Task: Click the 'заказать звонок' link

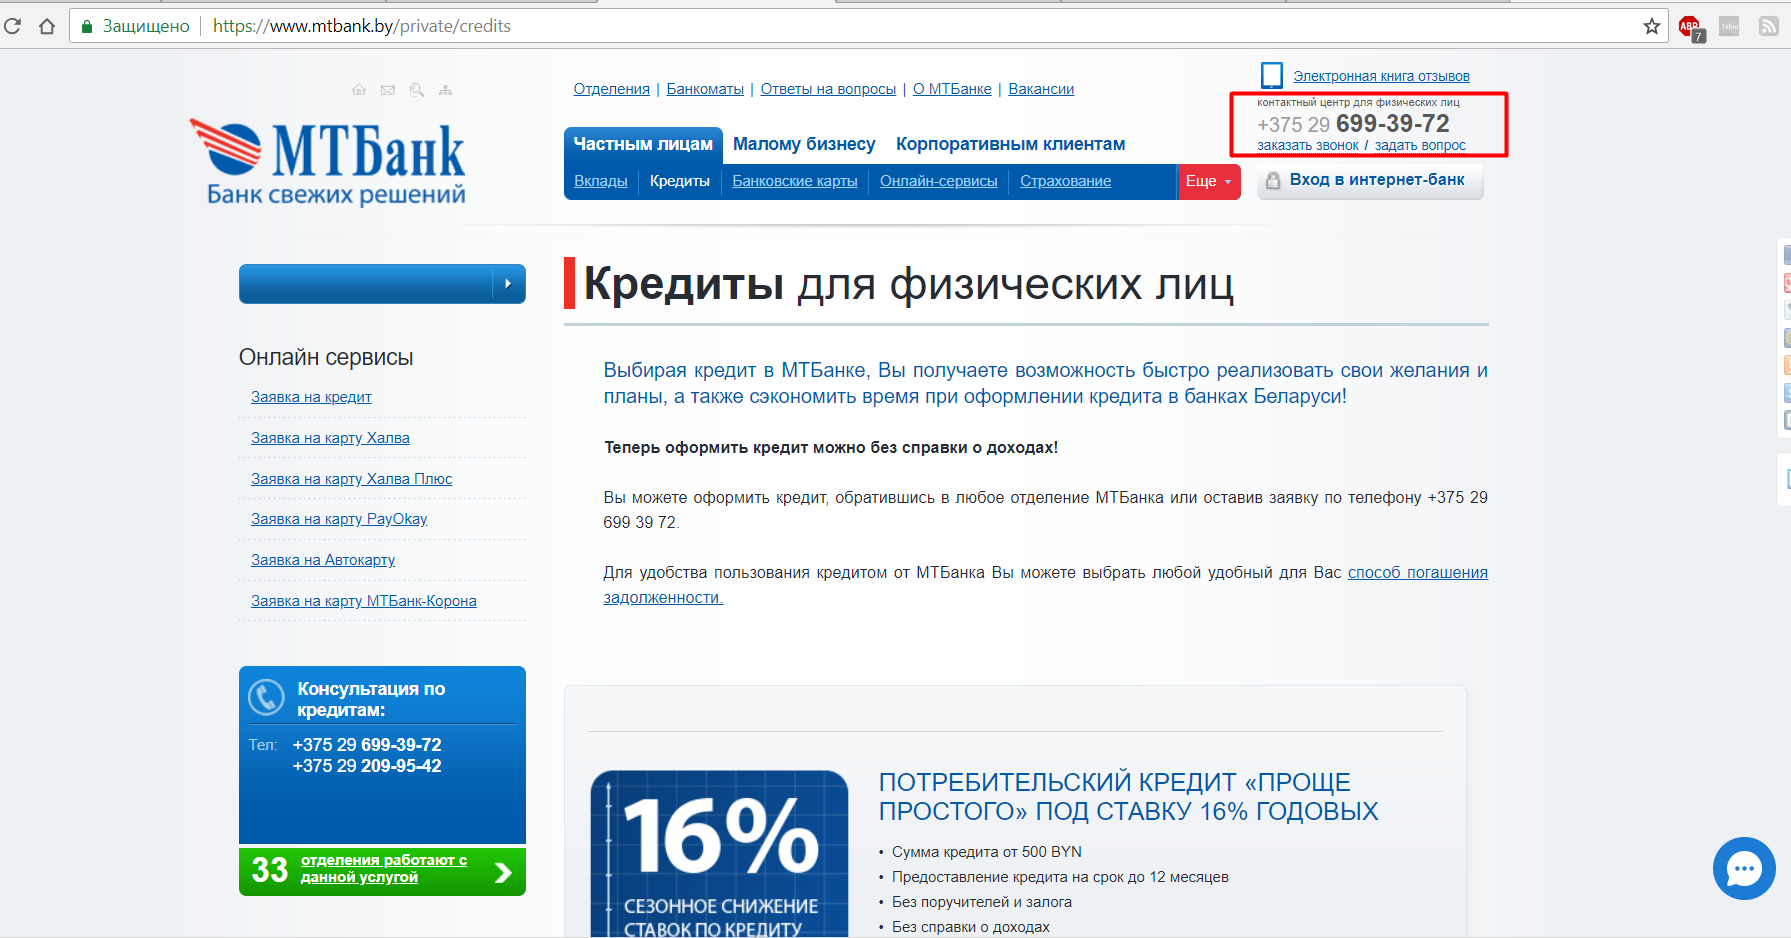Action: click(x=1307, y=146)
